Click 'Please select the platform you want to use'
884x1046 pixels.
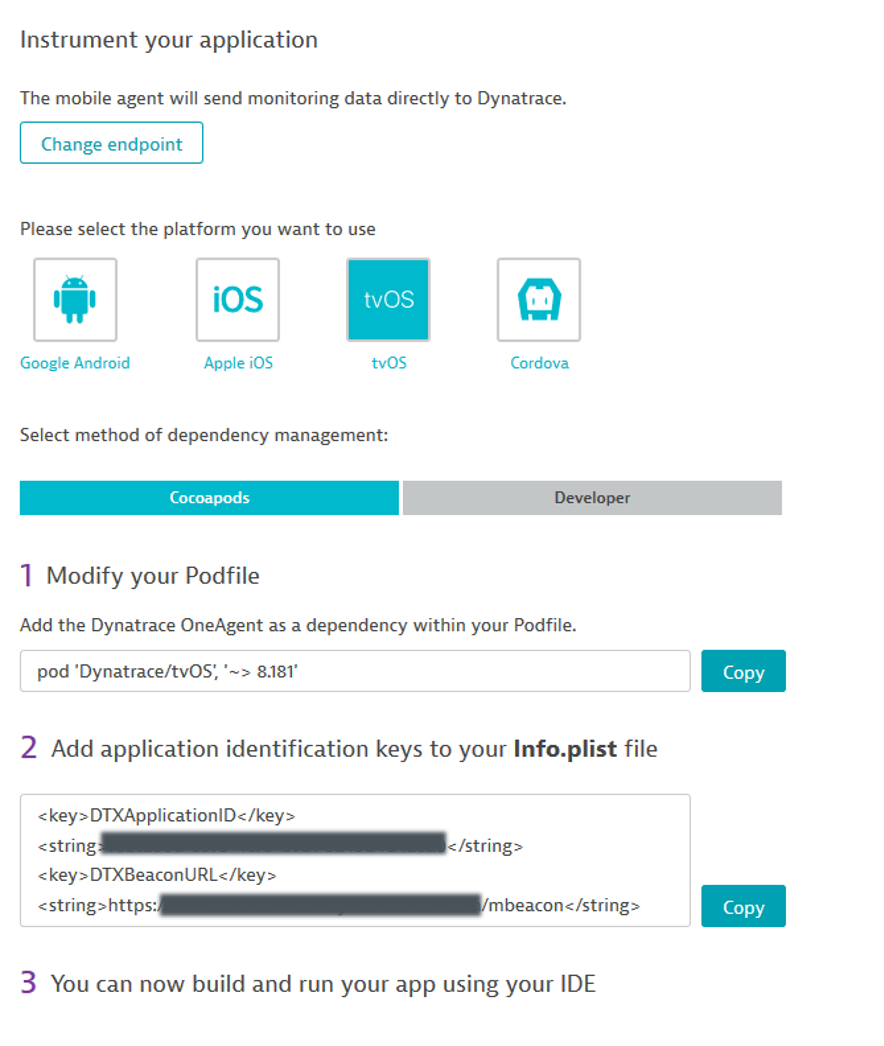(197, 229)
